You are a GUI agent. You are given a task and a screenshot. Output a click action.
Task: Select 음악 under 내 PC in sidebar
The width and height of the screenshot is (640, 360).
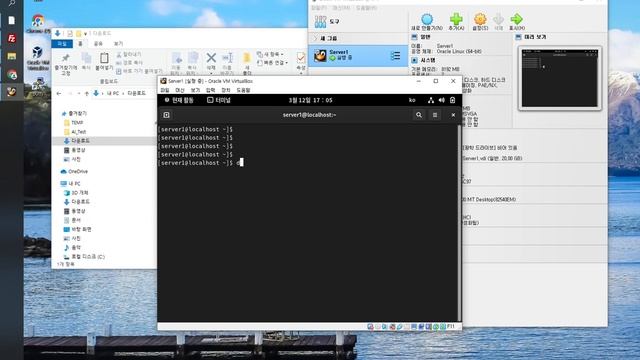[x=76, y=248]
